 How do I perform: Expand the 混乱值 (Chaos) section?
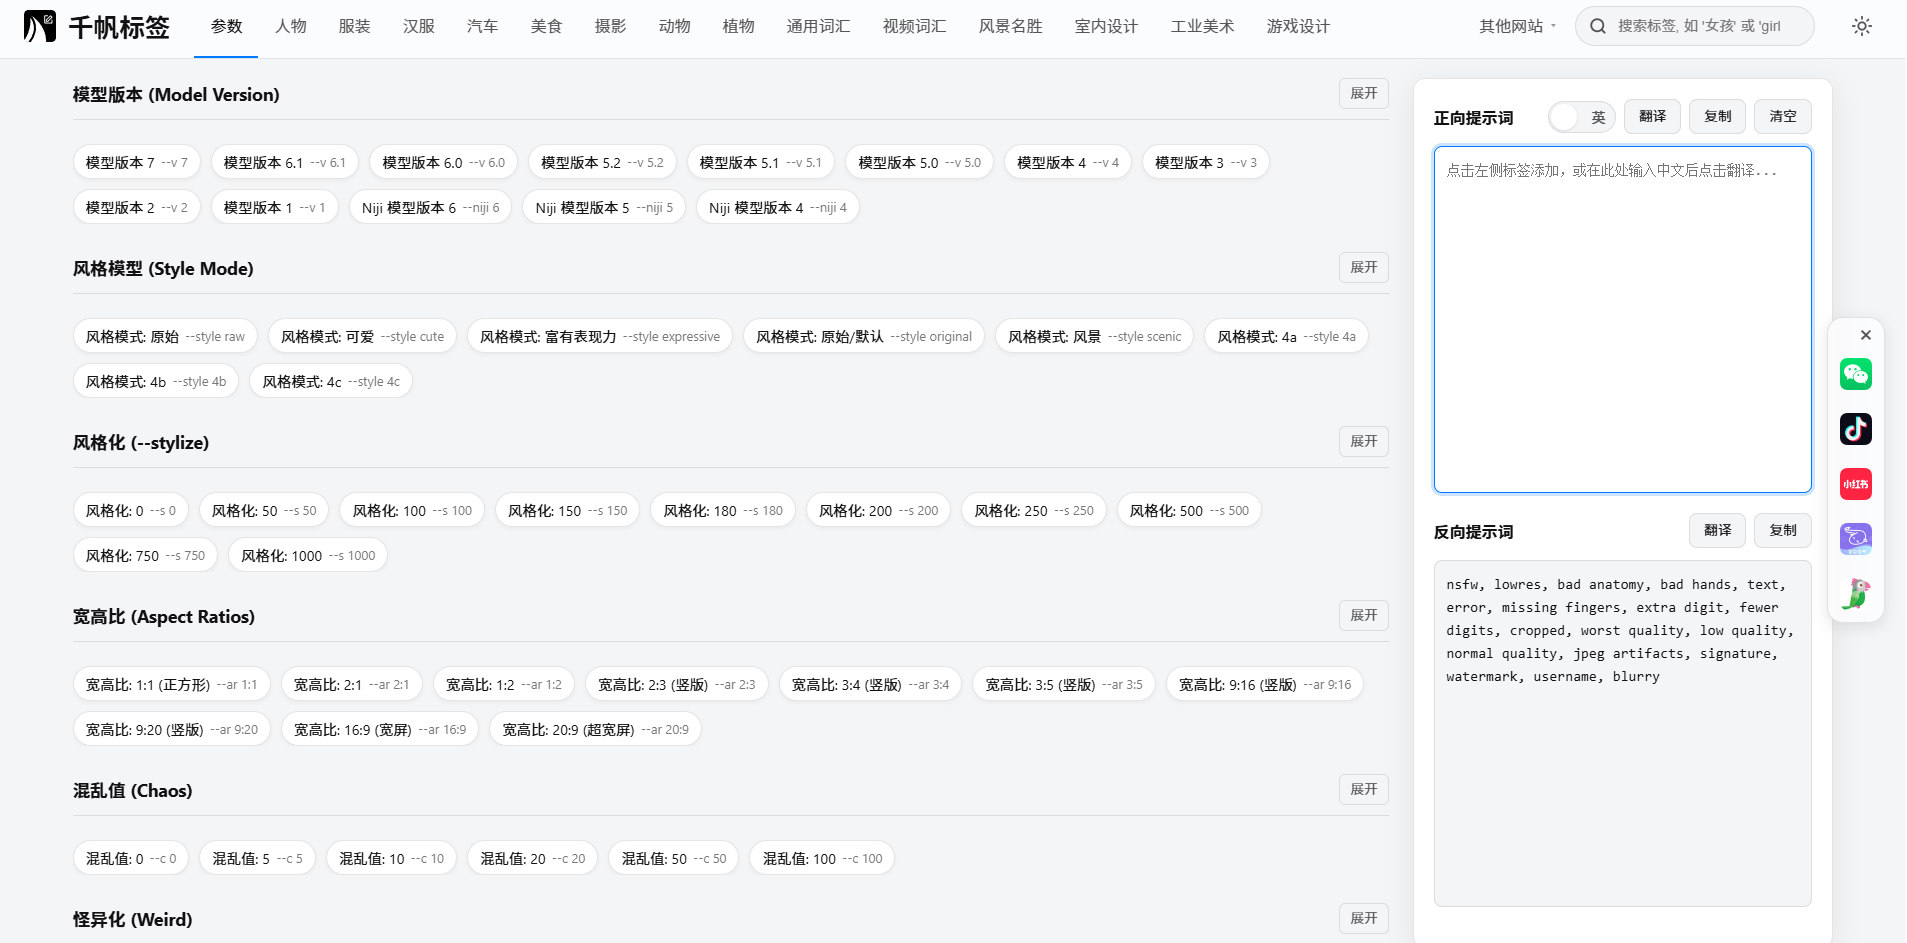point(1363,789)
